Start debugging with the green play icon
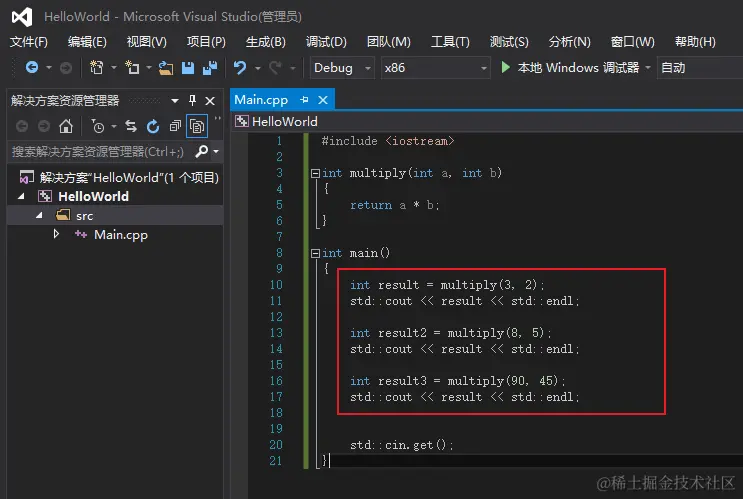743x499 pixels. click(506, 67)
